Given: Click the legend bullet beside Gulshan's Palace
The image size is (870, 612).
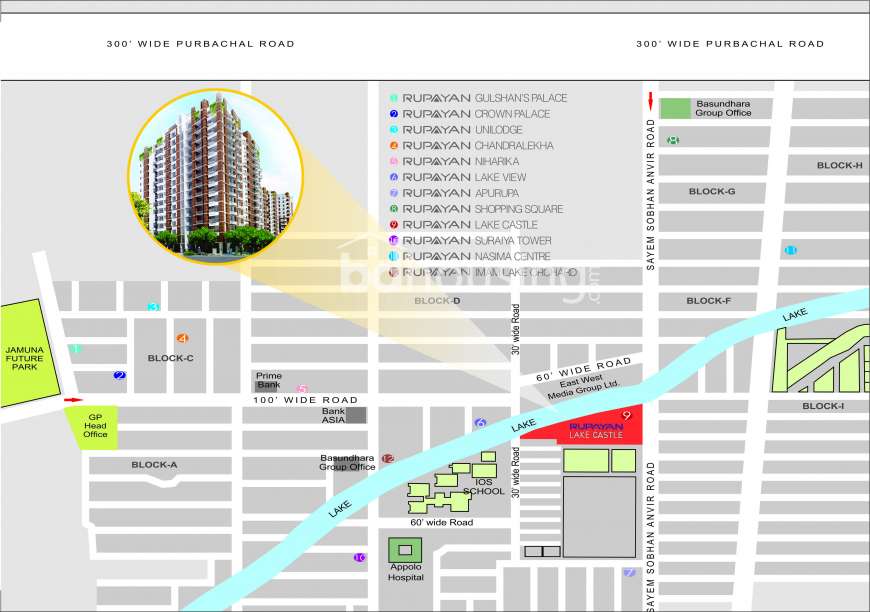Looking at the screenshot, I should [x=393, y=98].
